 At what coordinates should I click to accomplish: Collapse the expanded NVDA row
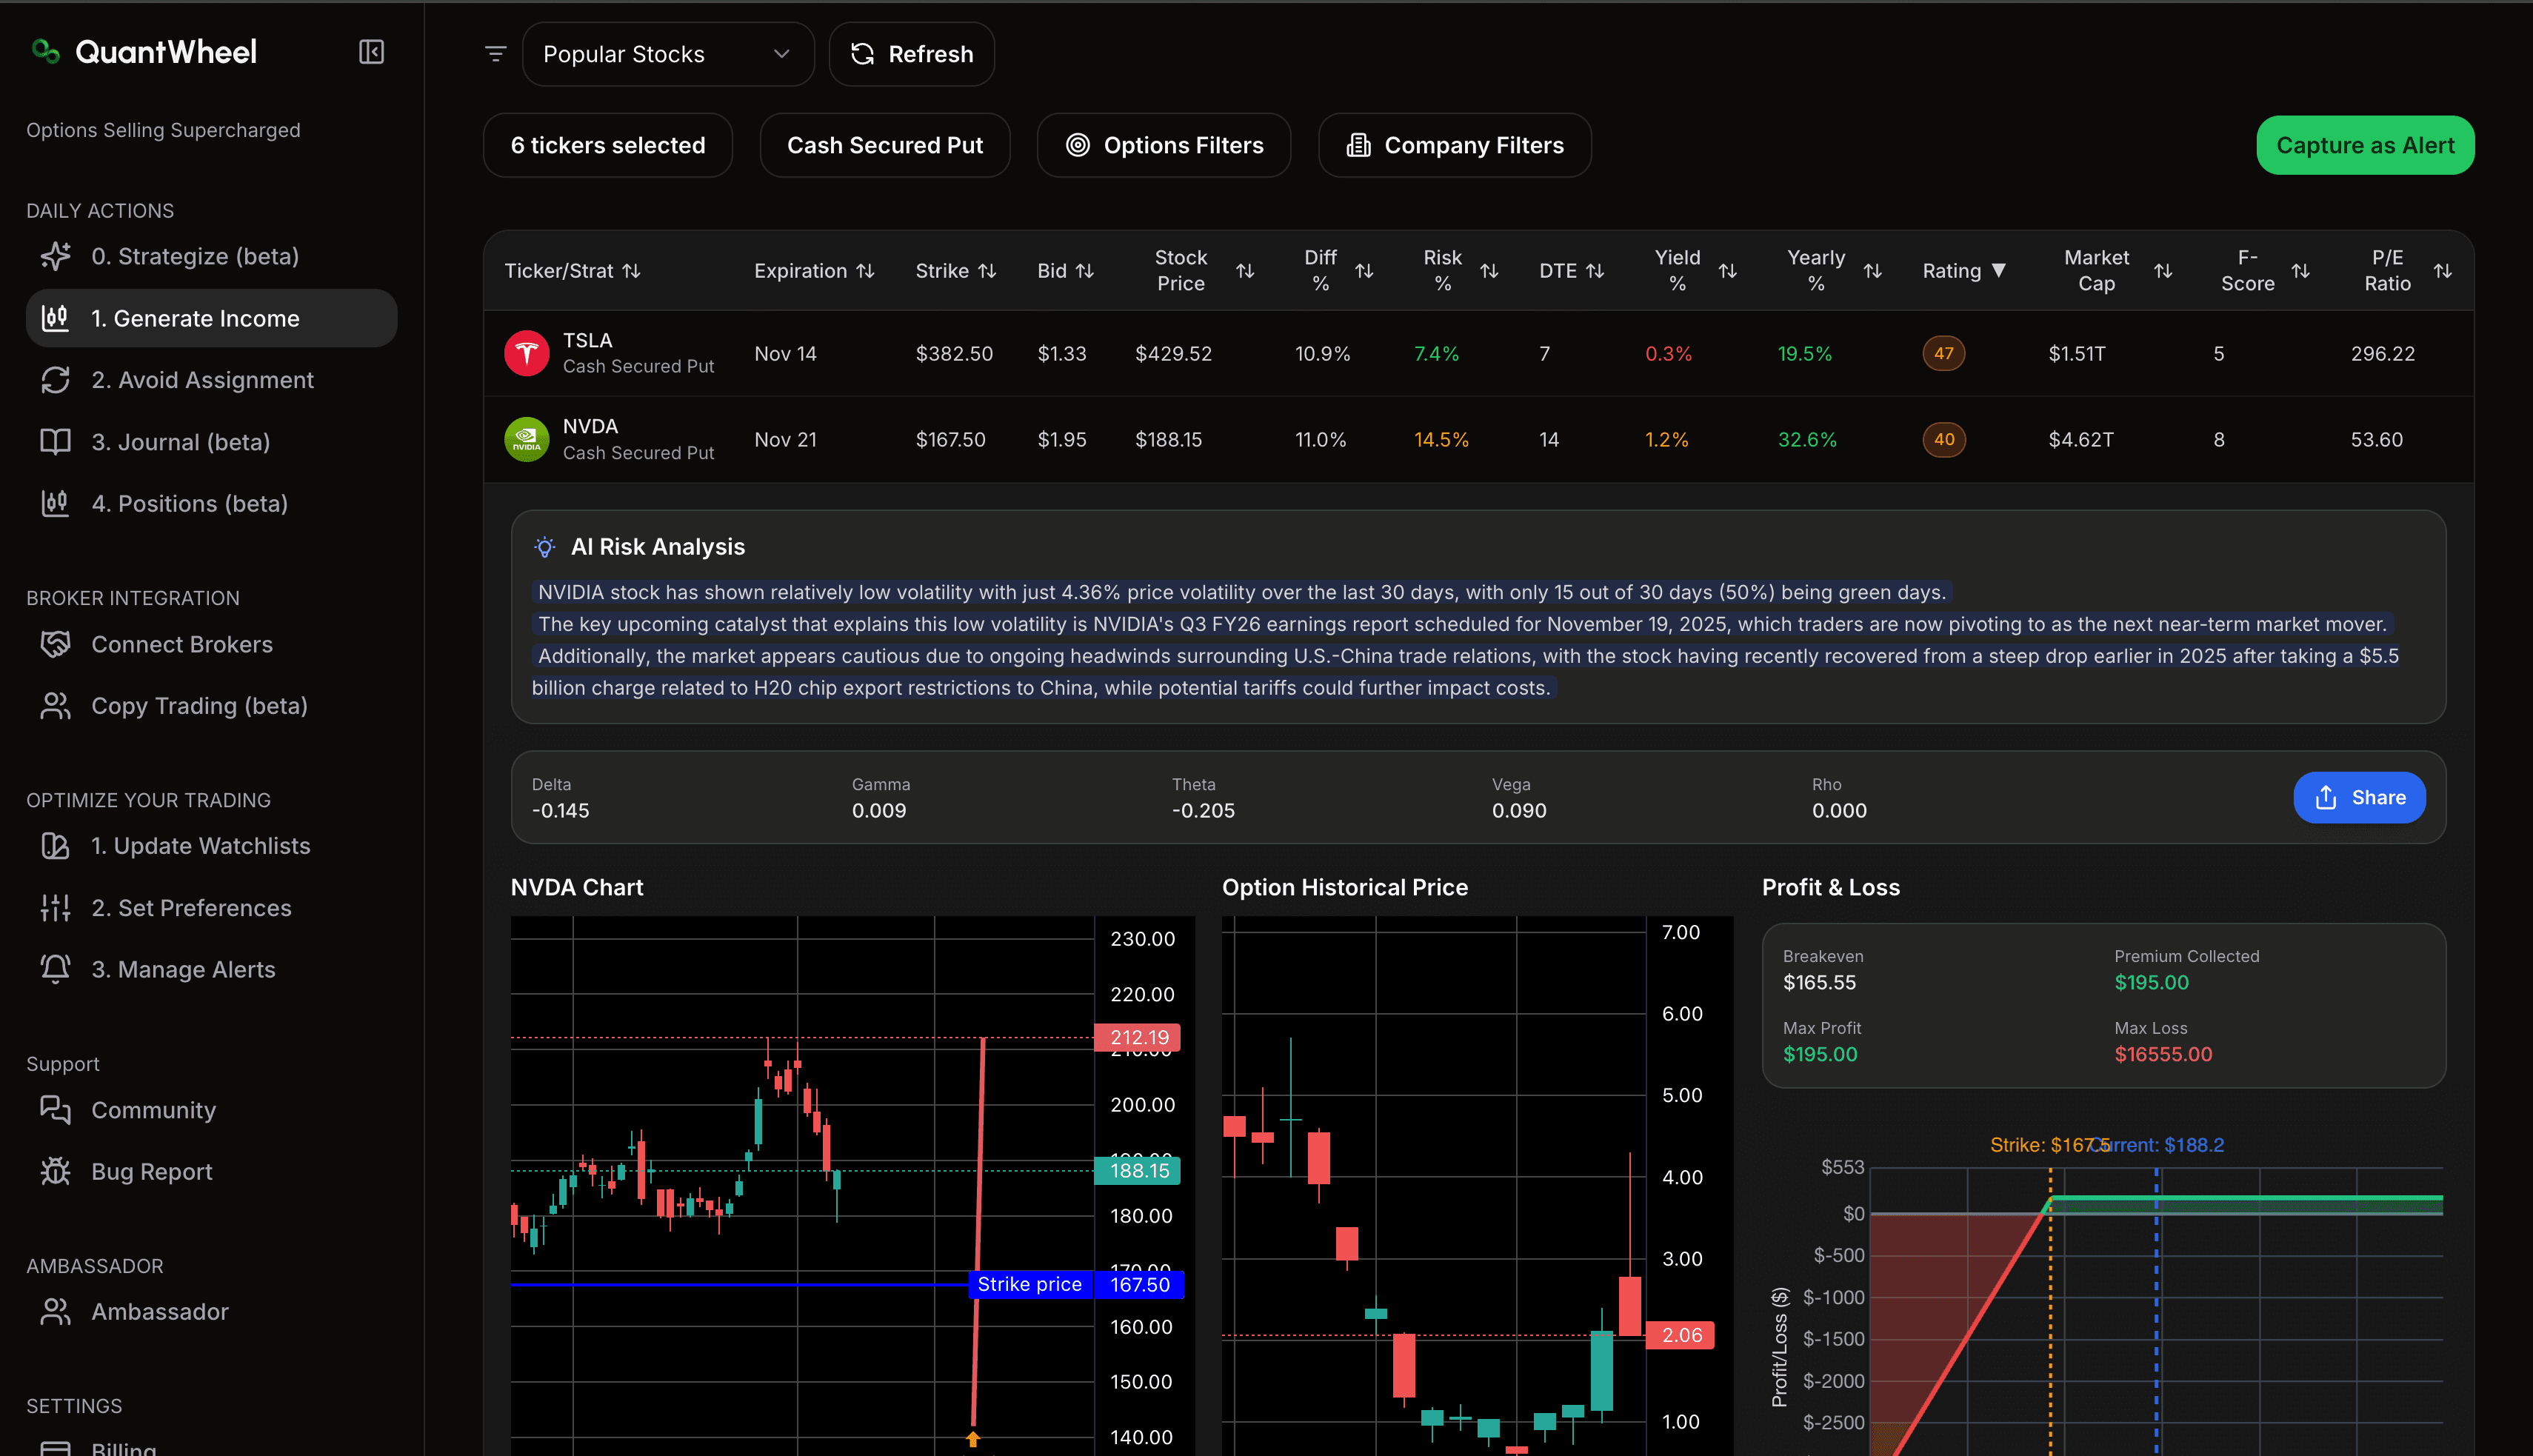pos(1478,439)
